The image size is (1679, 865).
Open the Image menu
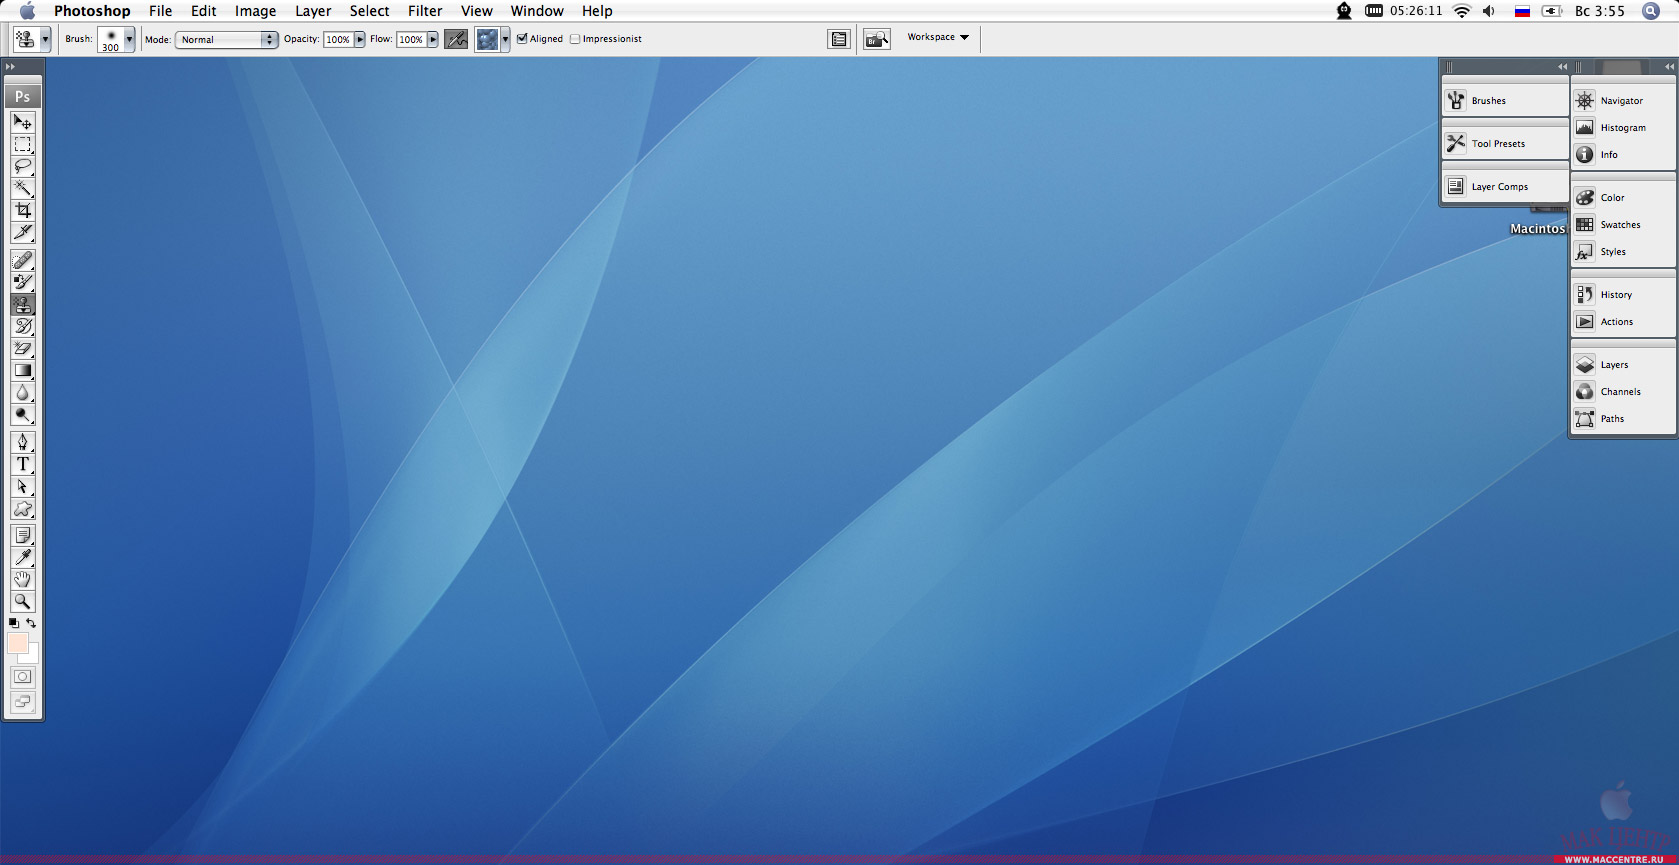point(255,11)
